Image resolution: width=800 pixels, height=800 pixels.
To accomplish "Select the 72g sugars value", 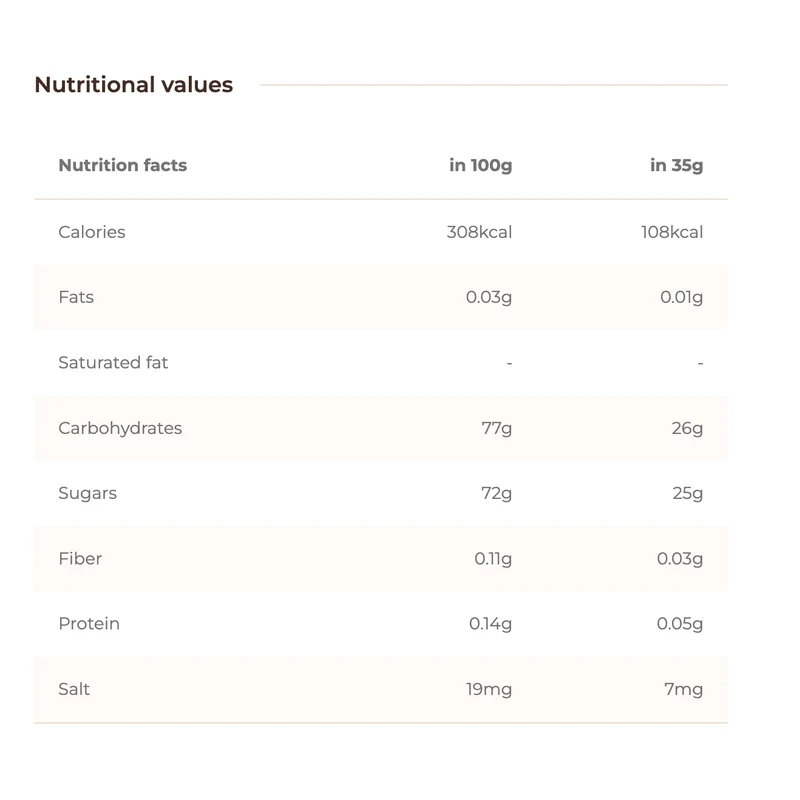I will [x=496, y=494].
